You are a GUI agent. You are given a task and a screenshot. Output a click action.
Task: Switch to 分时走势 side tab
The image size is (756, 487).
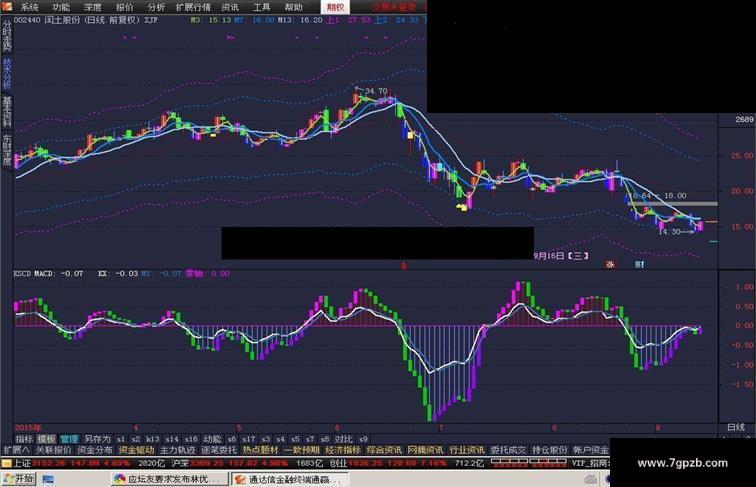pos(7,35)
